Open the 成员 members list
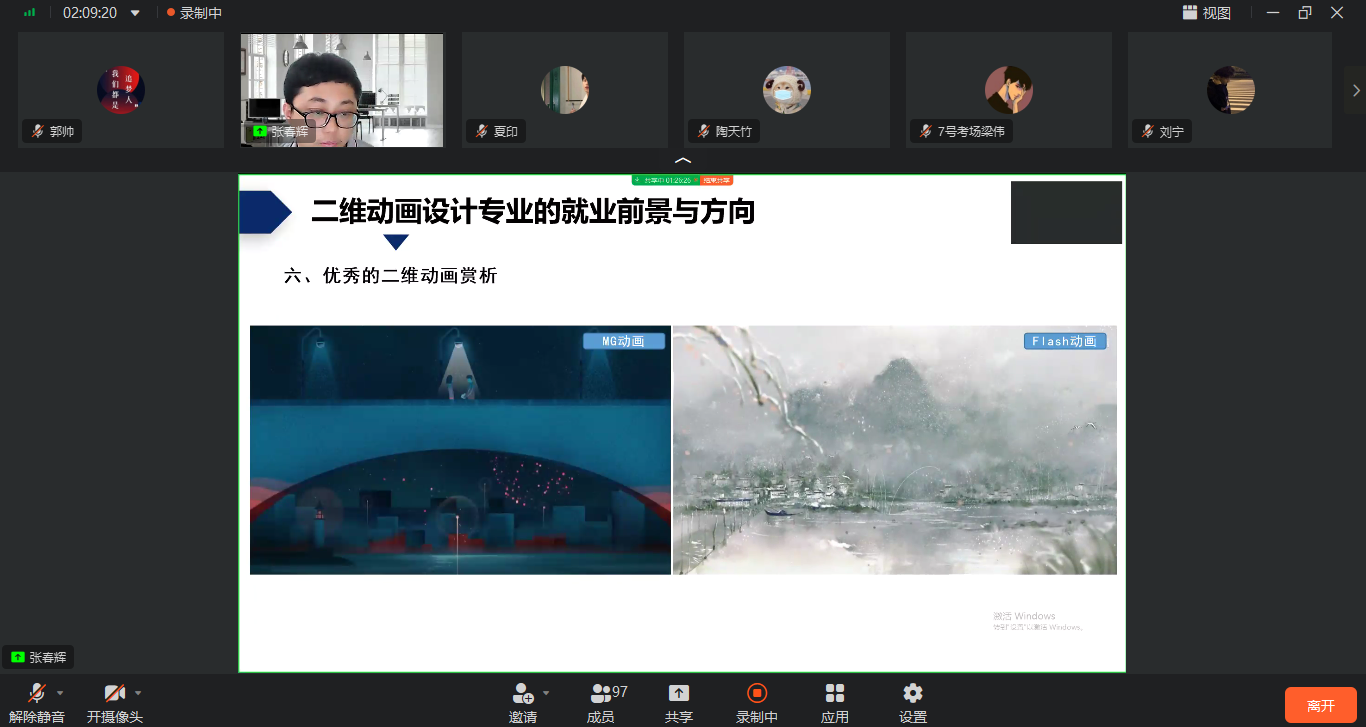Image resolution: width=1366 pixels, height=727 pixels. [x=601, y=694]
